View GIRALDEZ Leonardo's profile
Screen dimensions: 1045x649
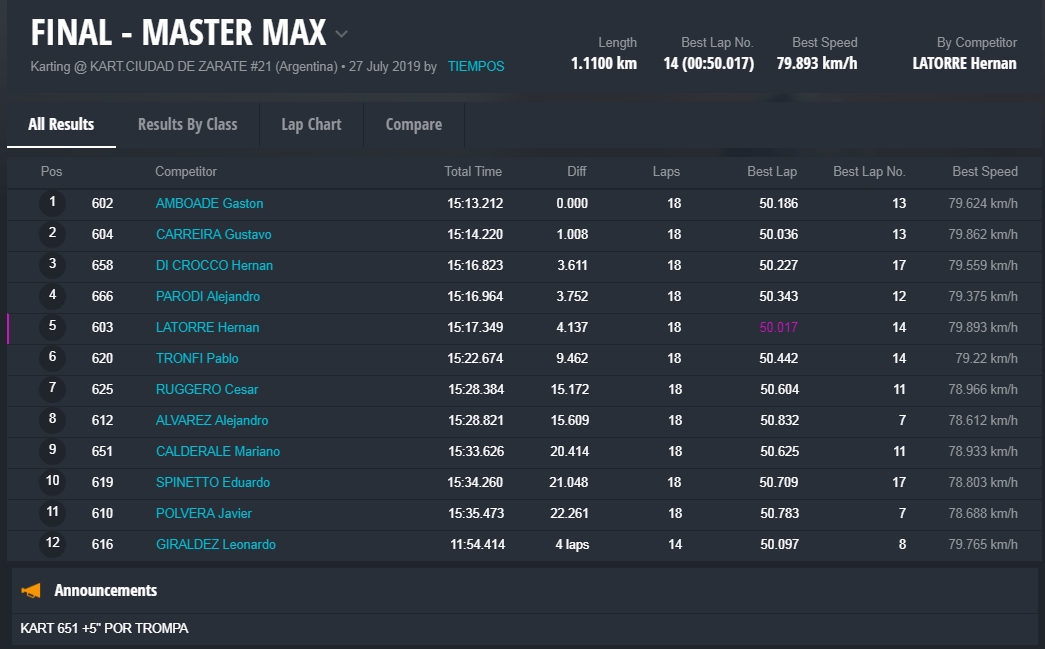(215, 544)
